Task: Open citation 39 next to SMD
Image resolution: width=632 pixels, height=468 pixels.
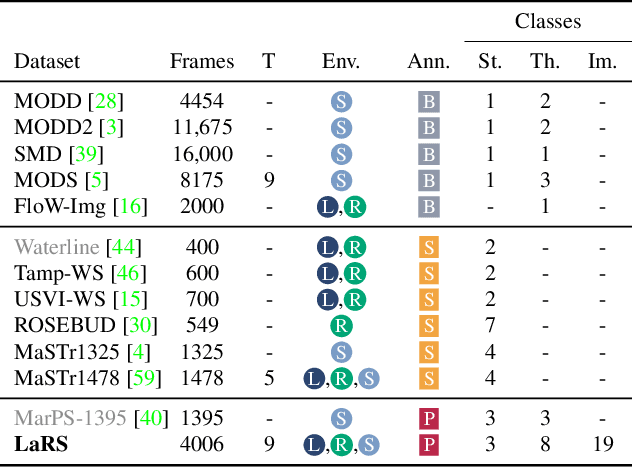Action: point(86,154)
